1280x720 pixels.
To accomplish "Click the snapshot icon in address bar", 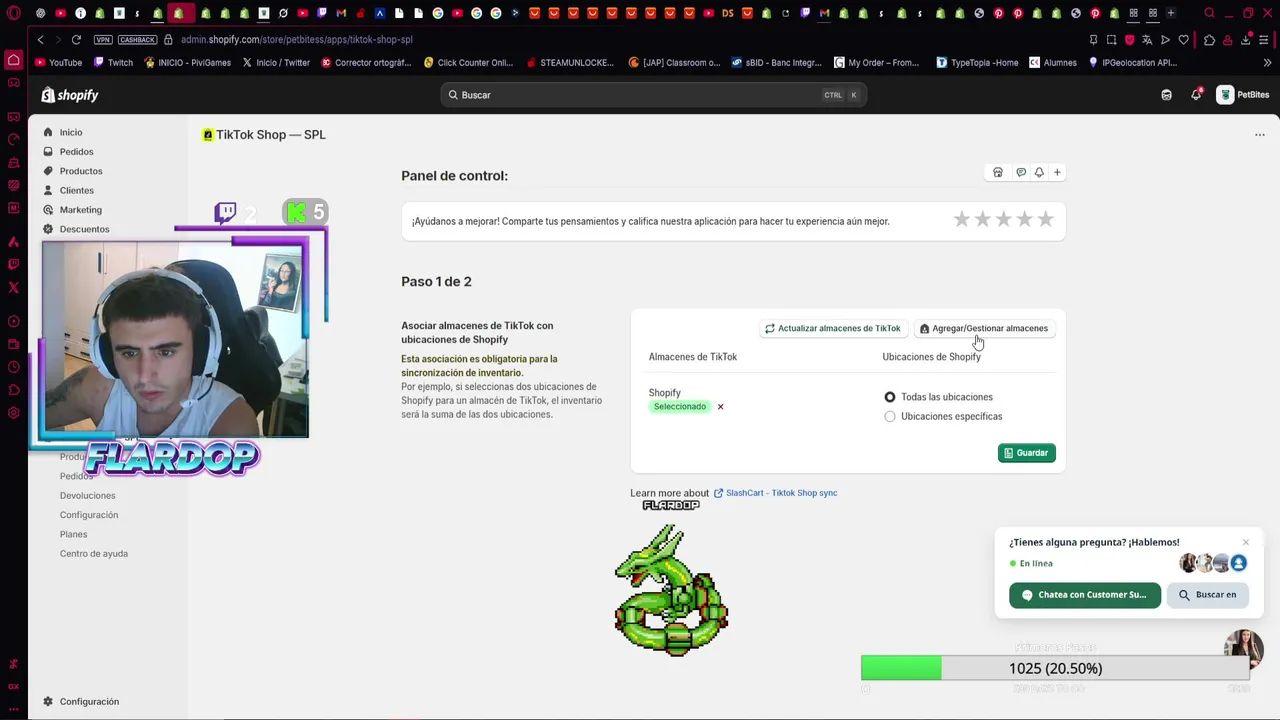I will tap(1111, 40).
